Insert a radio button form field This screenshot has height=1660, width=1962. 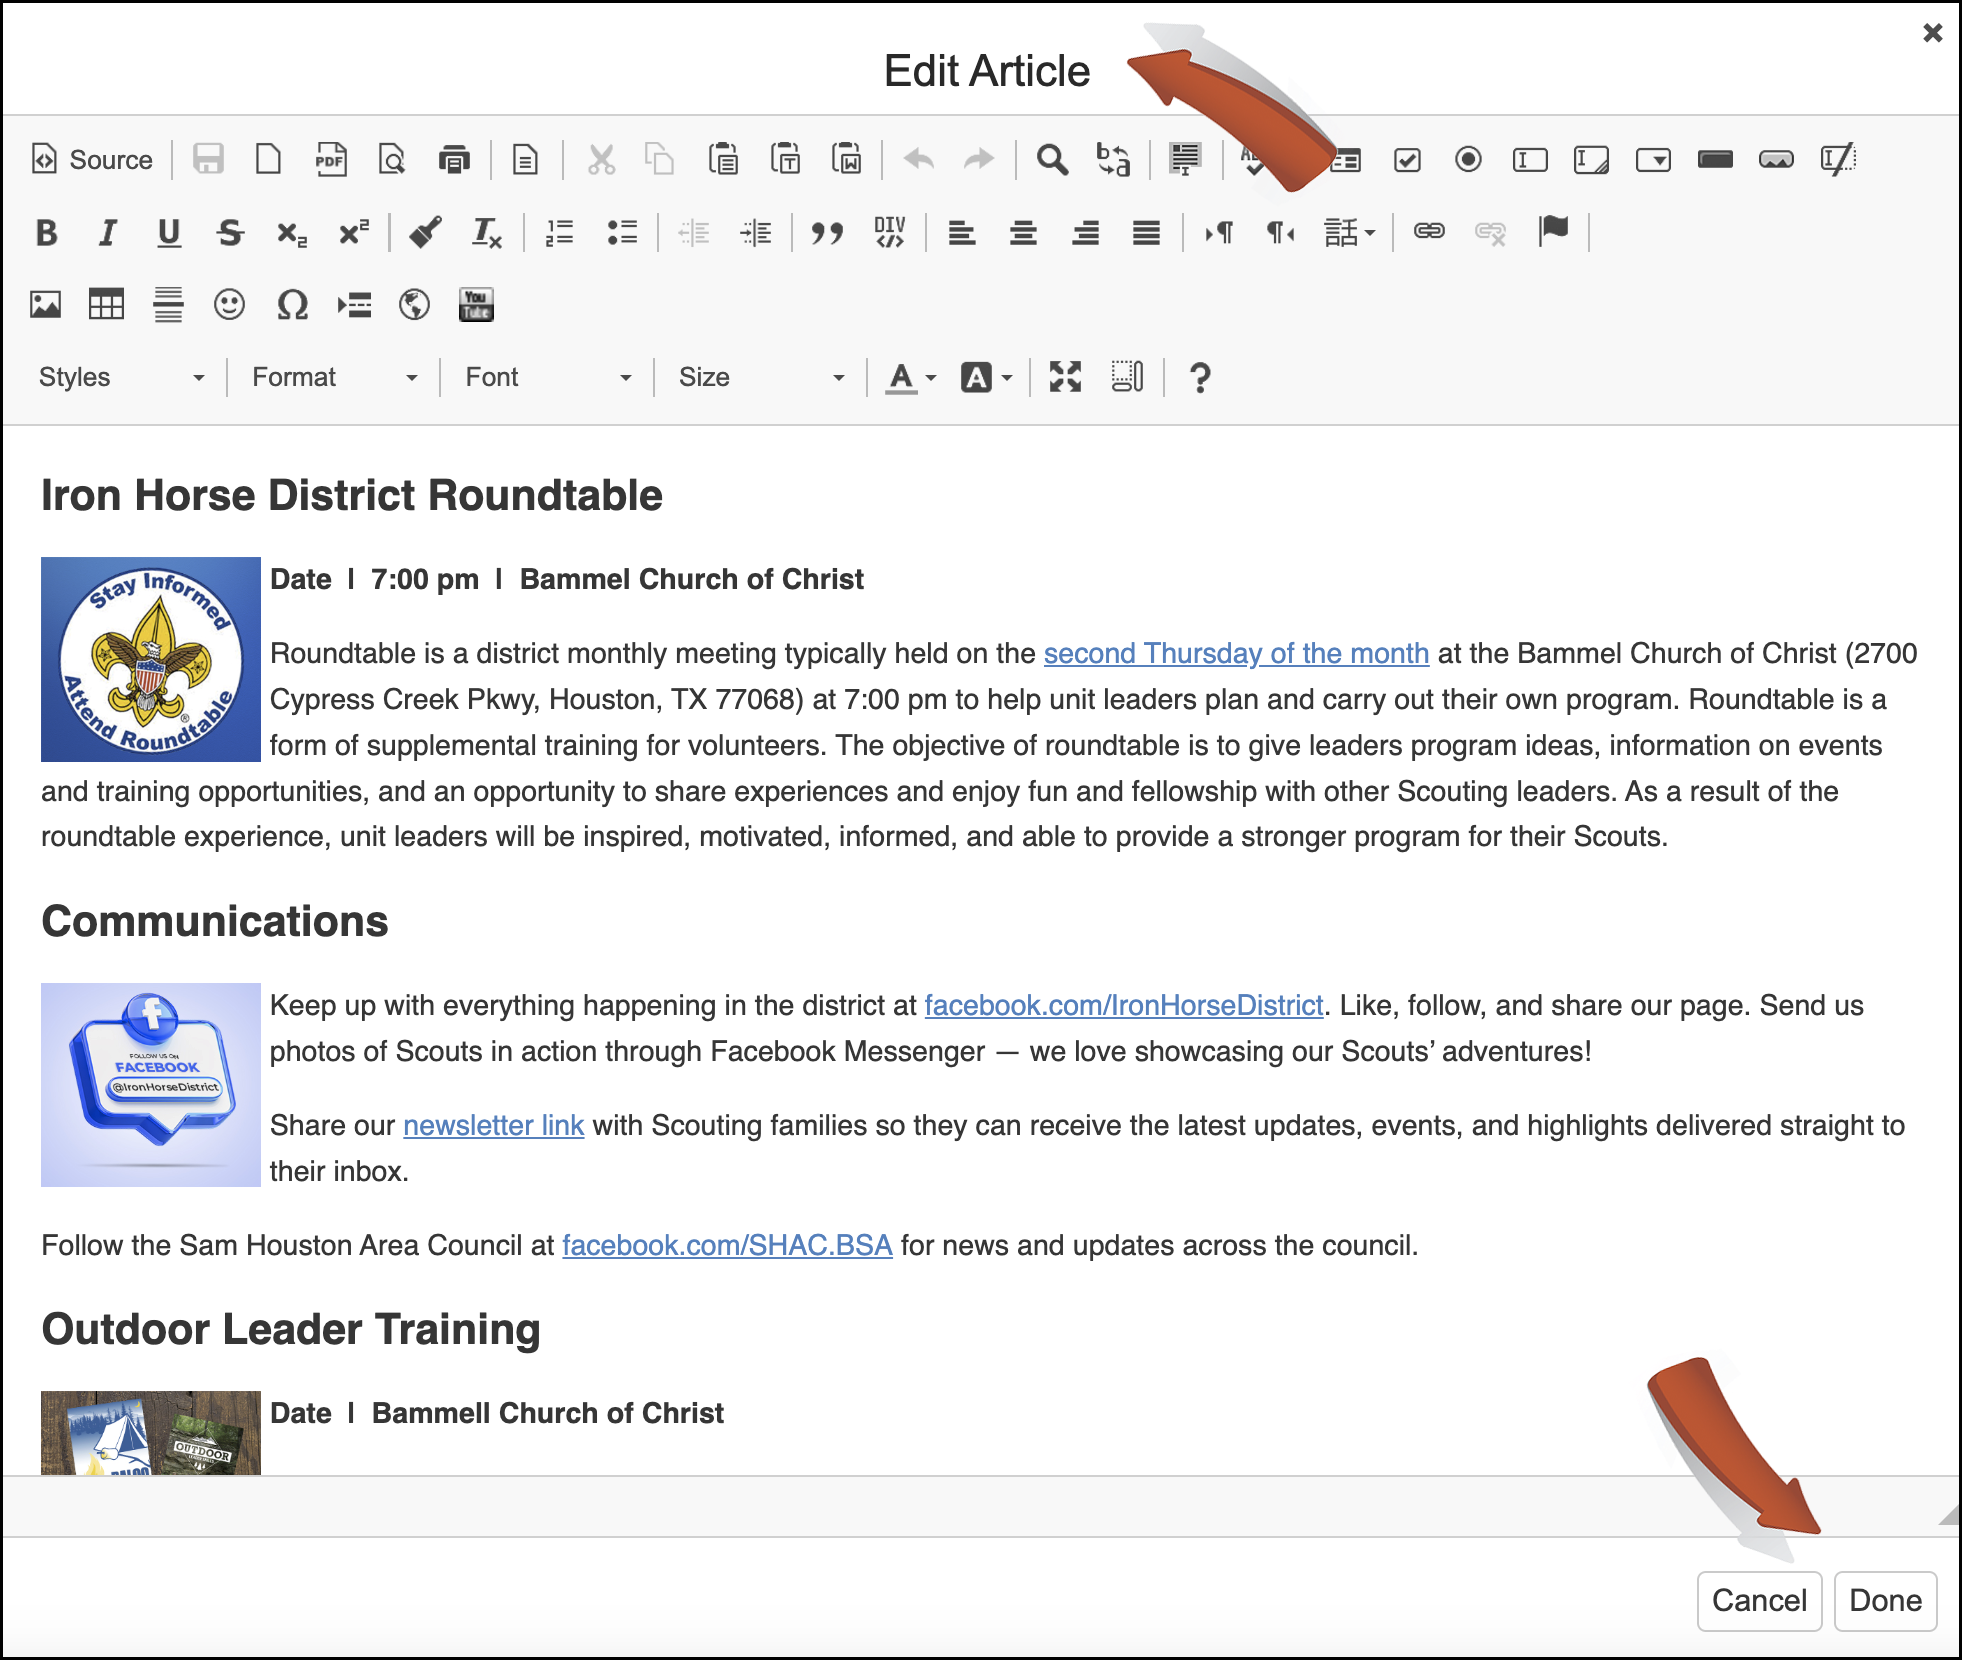pyautogui.click(x=1468, y=160)
